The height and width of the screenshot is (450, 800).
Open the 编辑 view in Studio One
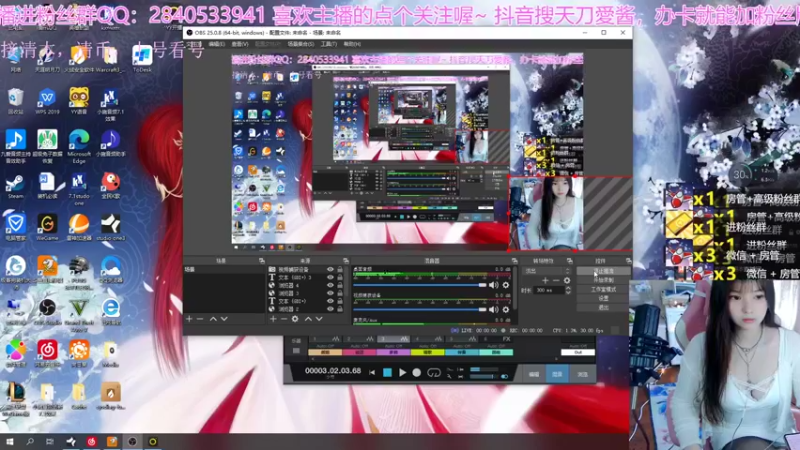pos(534,374)
